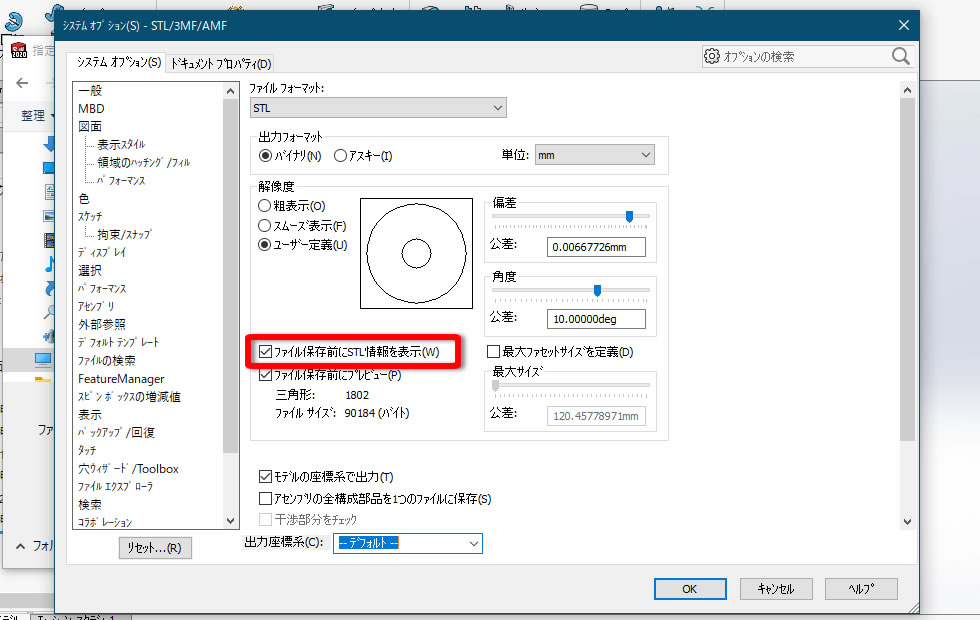Select 表示 in the category list
The width and height of the screenshot is (980, 620).
coord(90,415)
